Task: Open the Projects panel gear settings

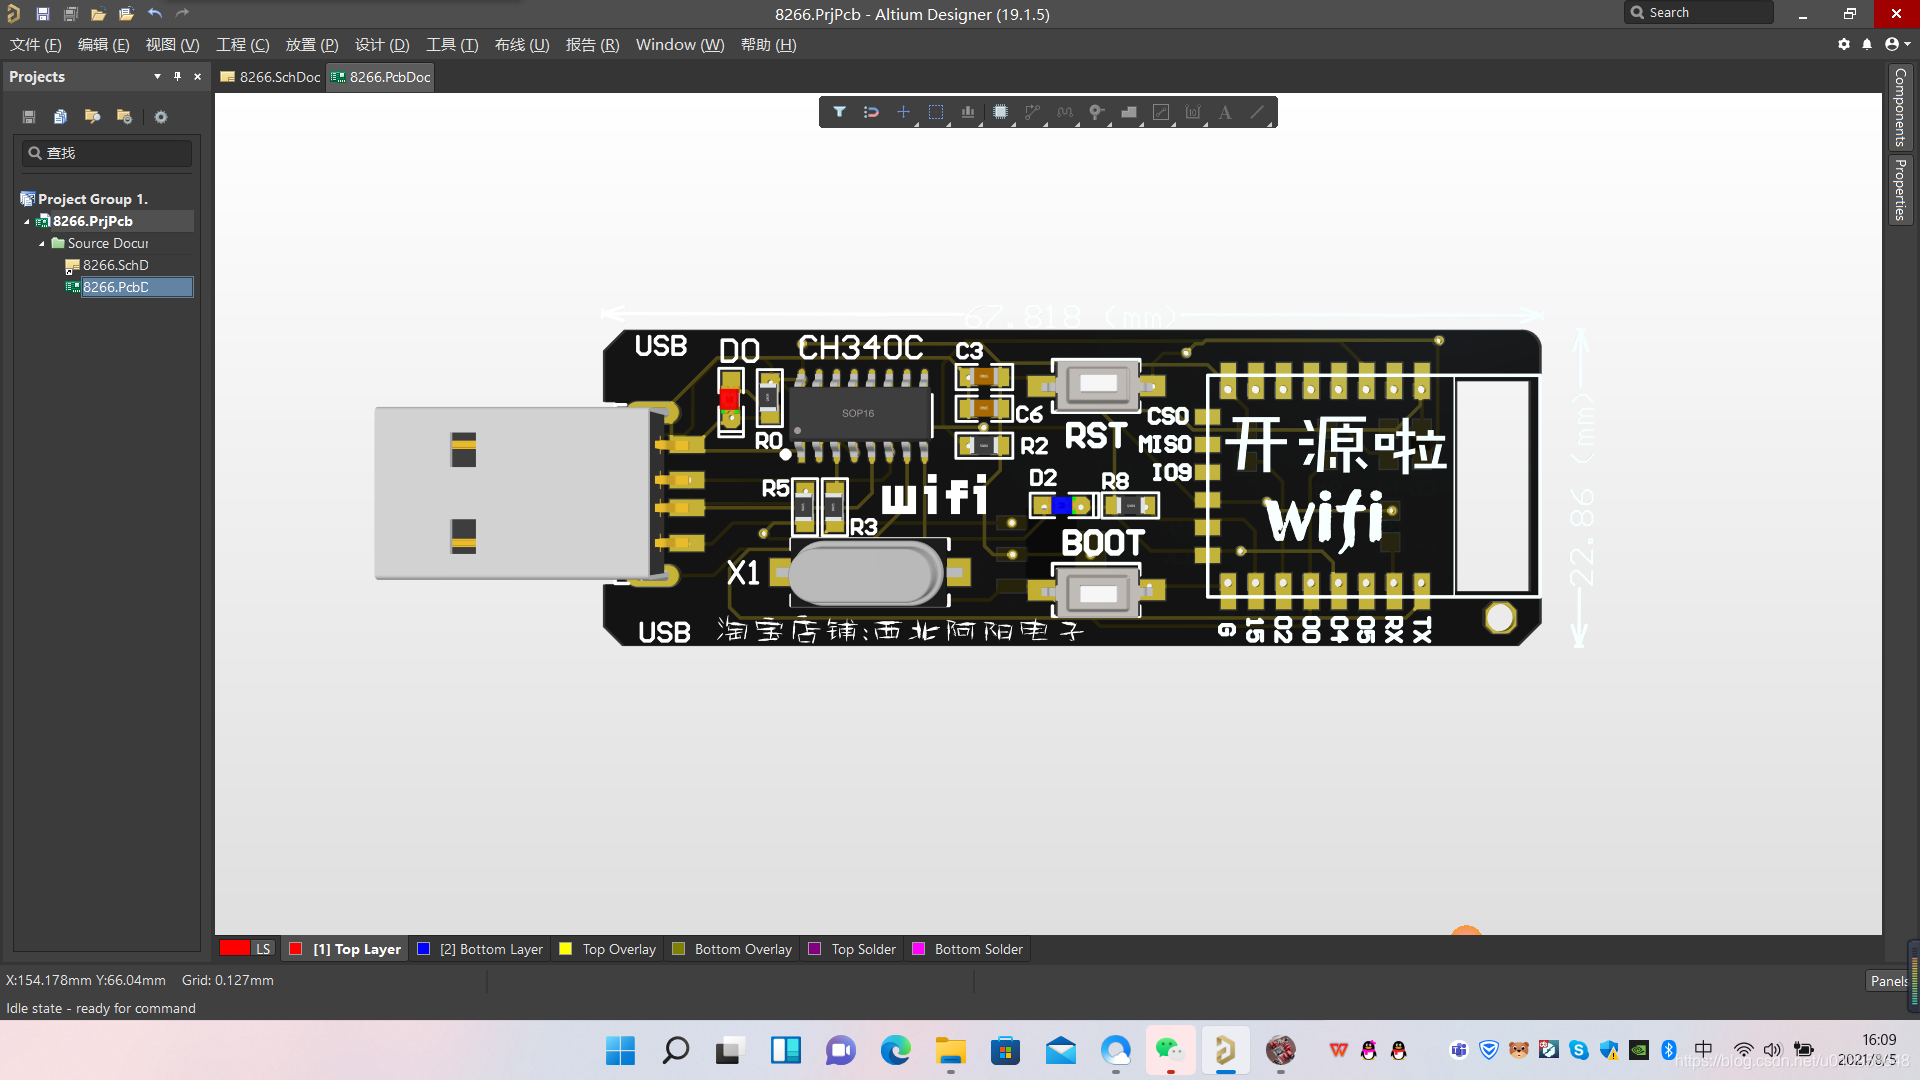Action: tap(161, 117)
